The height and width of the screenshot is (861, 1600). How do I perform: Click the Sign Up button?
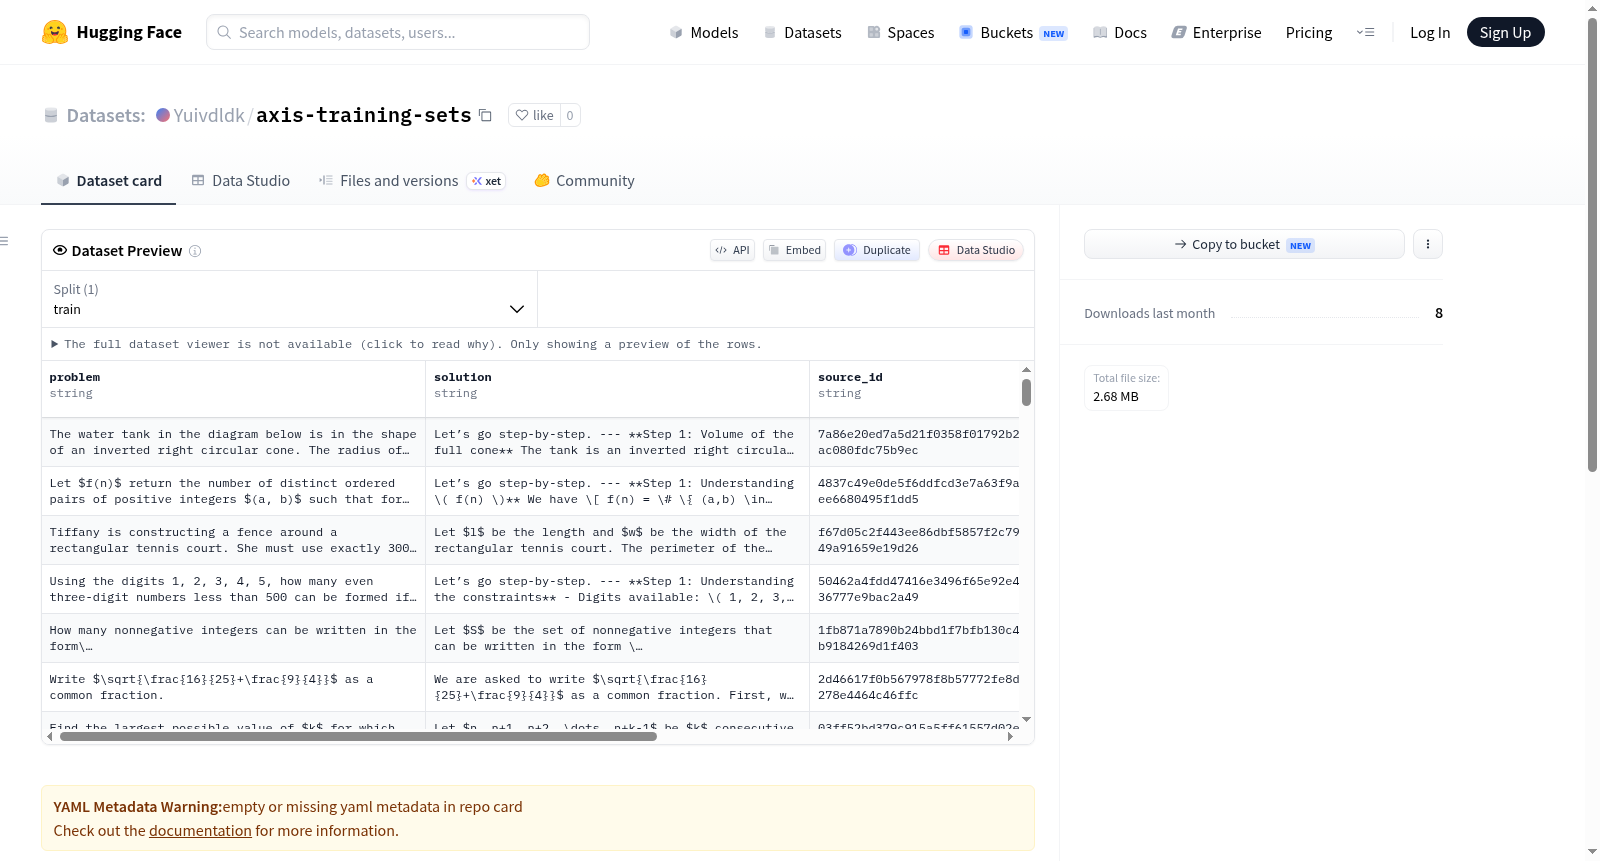tap(1506, 32)
